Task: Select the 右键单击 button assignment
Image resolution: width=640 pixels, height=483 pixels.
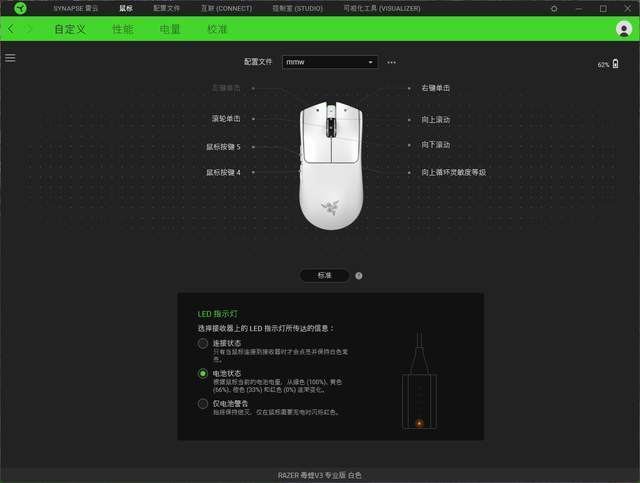Action: [x=436, y=88]
